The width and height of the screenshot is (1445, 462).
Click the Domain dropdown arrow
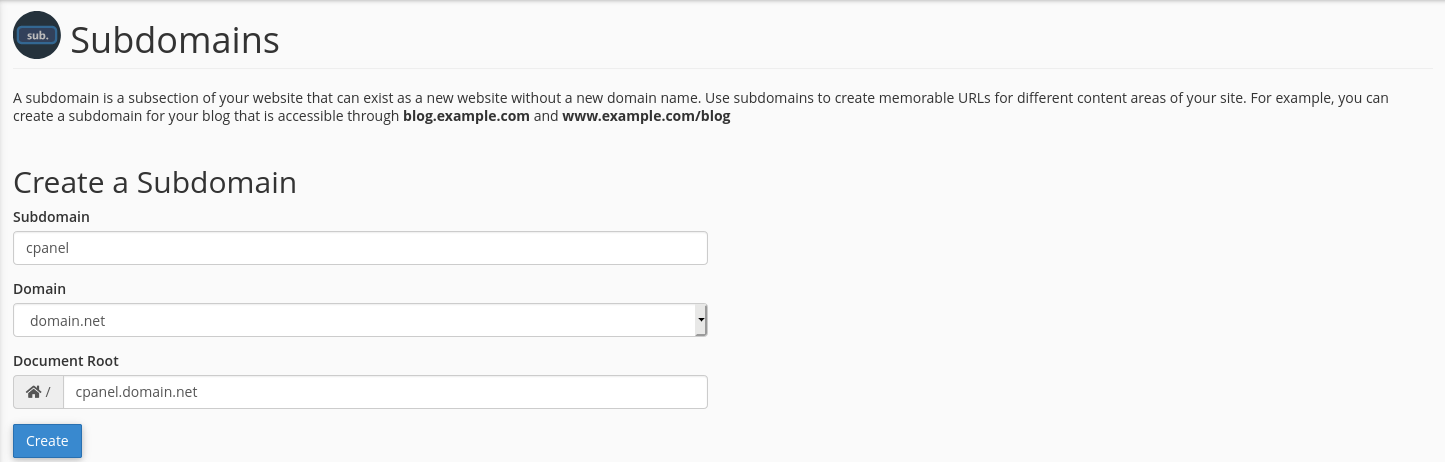click(701, 320)
